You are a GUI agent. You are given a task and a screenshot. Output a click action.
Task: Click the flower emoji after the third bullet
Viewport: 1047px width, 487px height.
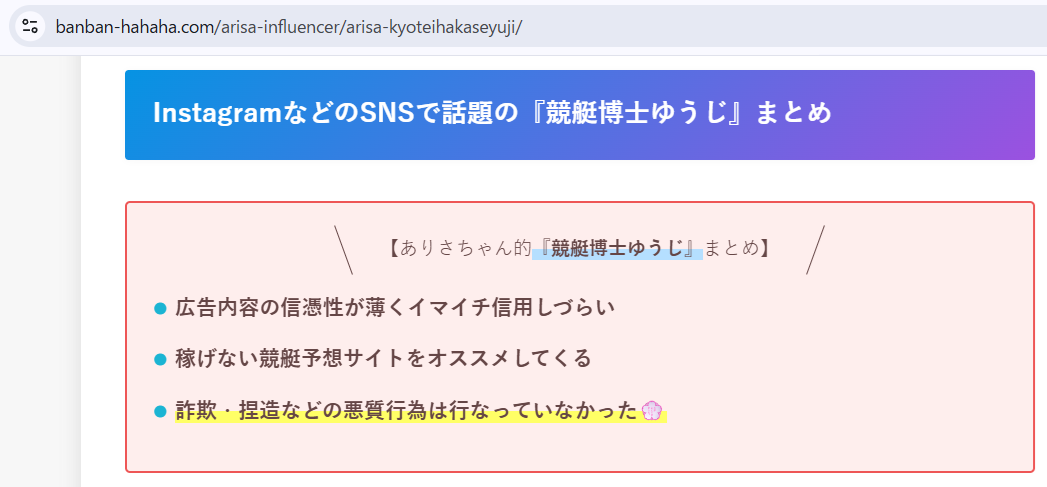pos(652,411)
